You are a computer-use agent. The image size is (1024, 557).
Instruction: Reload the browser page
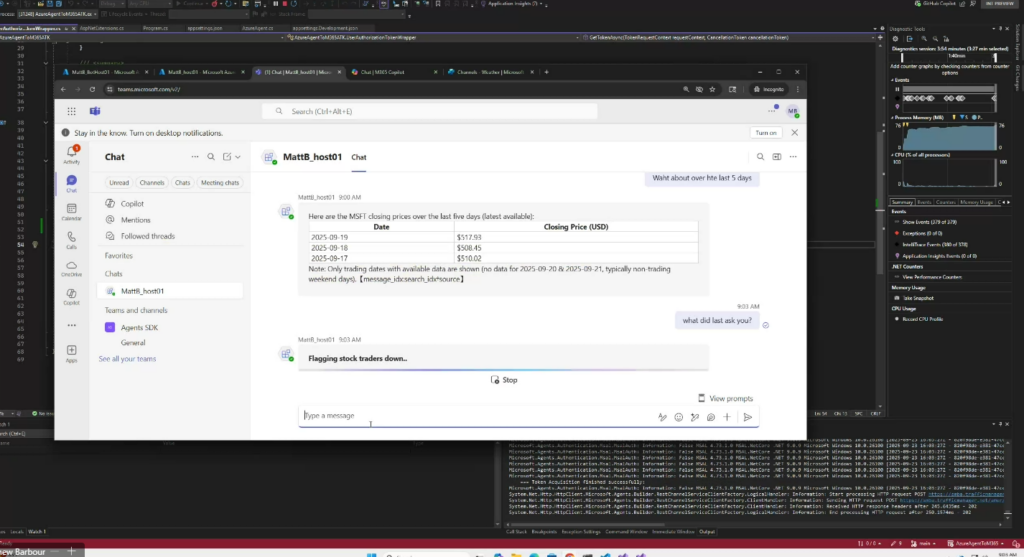pos(92,89)
